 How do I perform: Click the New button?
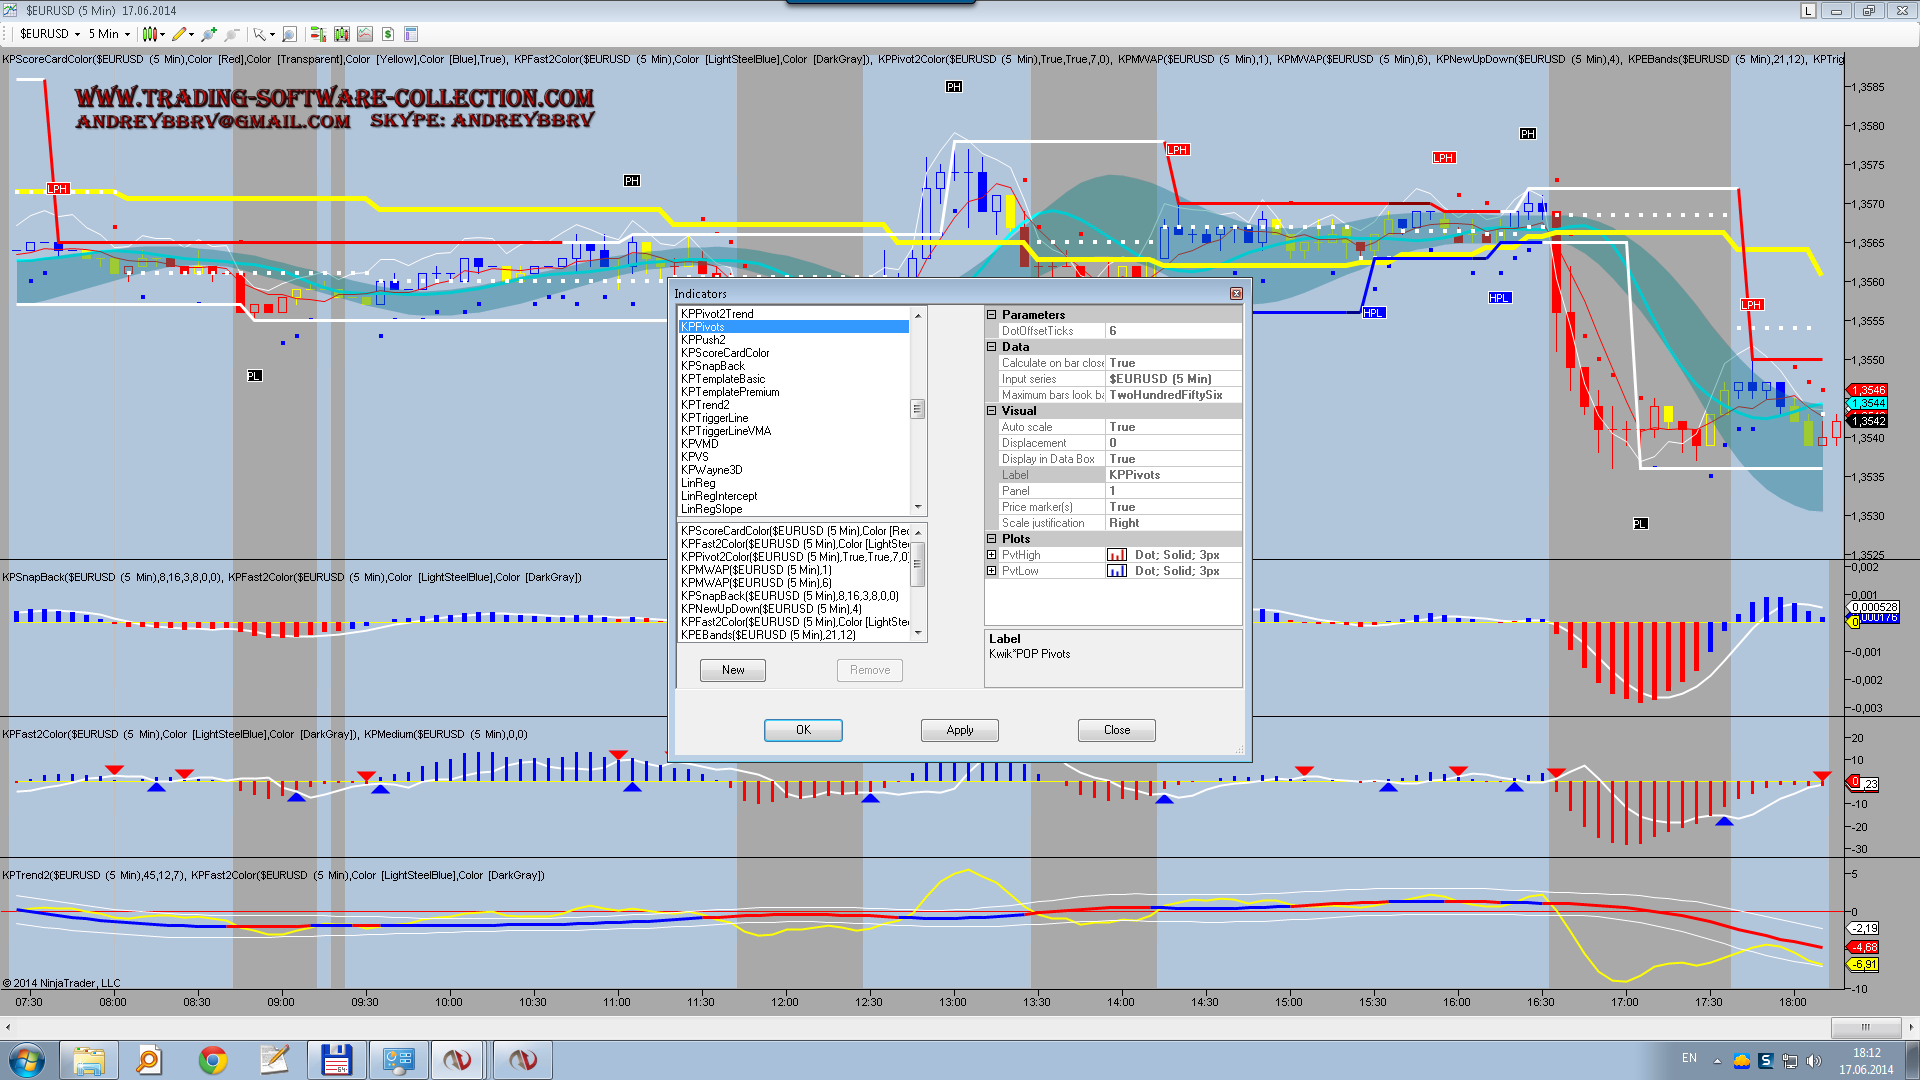pos(733,670)
